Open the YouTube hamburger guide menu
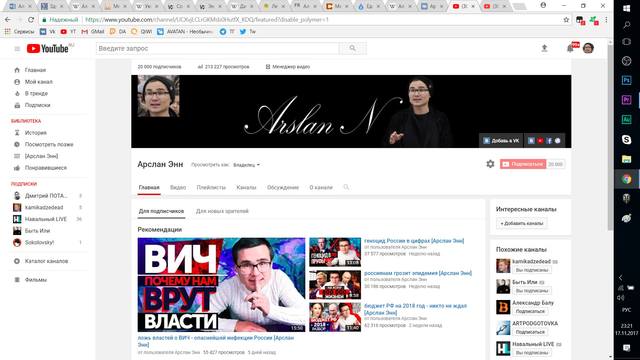The image size is (640, 360). tap(17, 49)
